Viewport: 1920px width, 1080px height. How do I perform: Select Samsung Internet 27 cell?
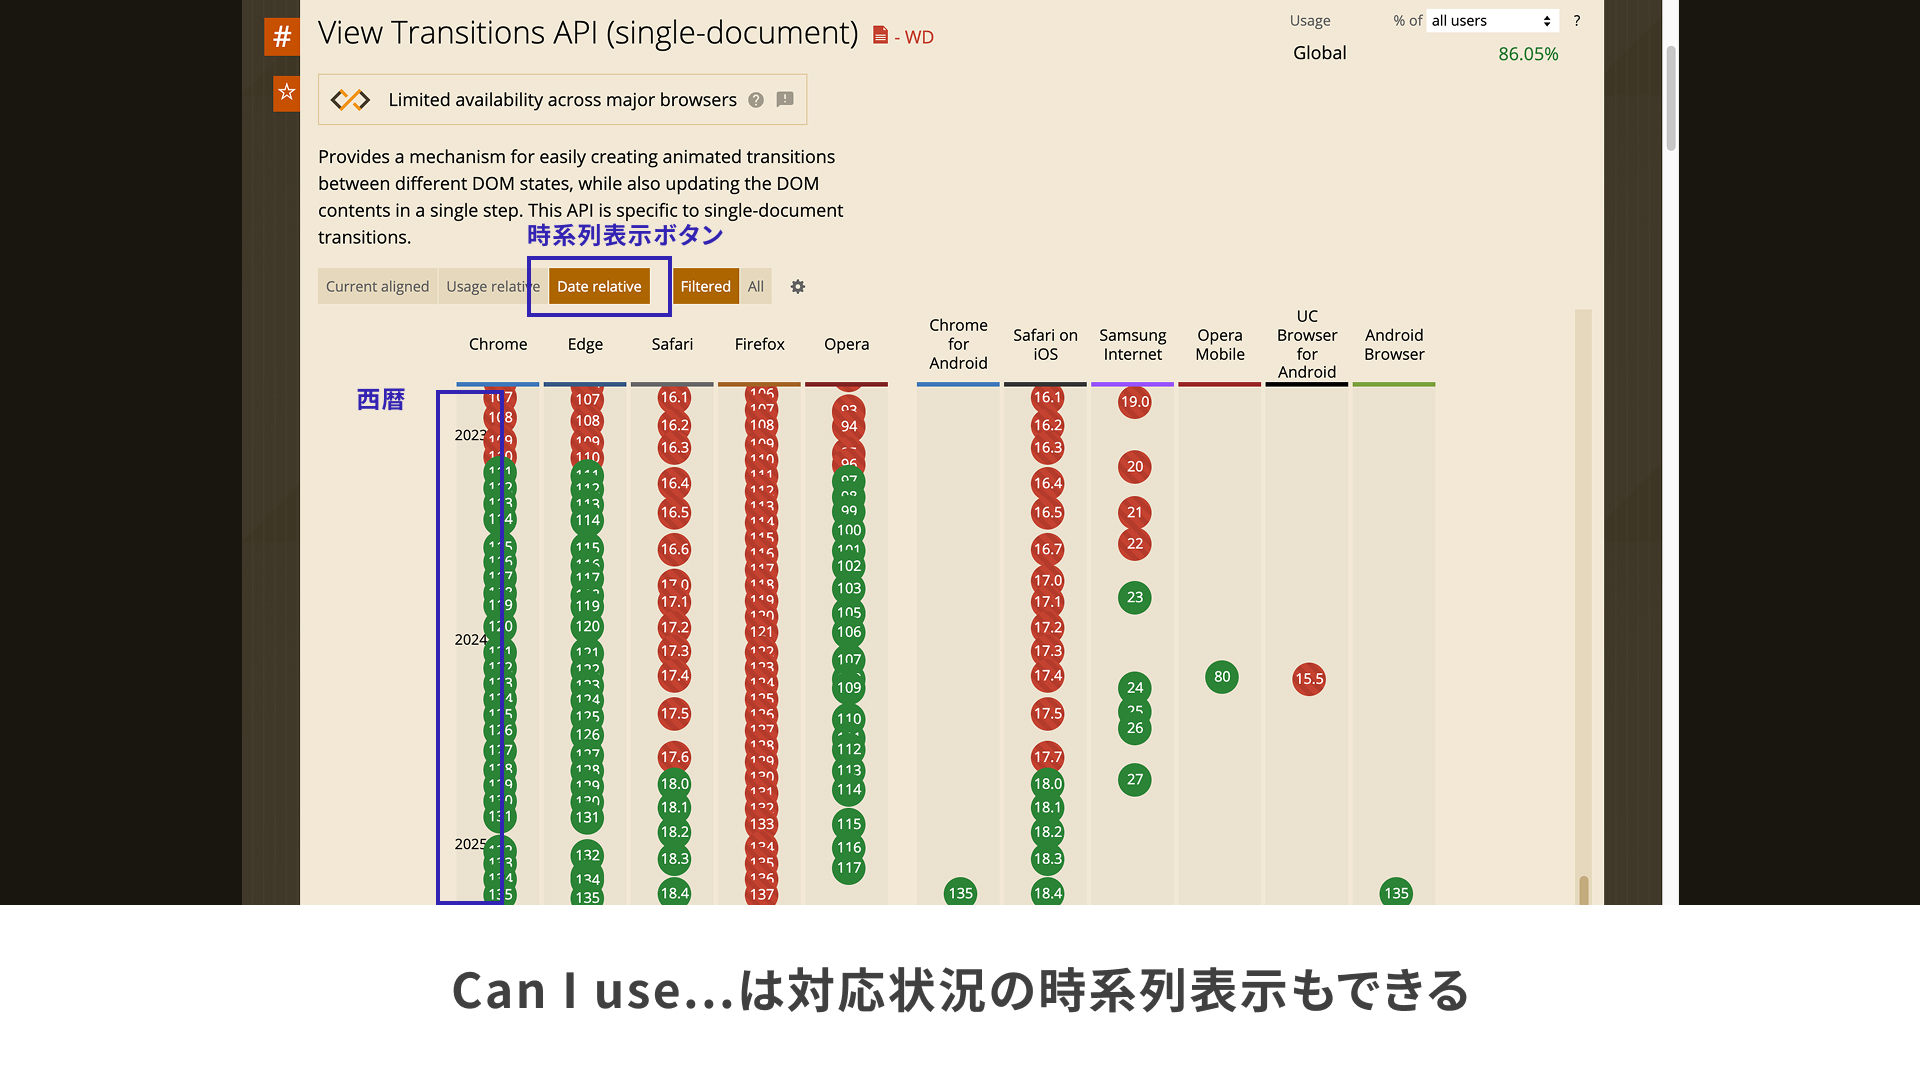(1135, 779)
